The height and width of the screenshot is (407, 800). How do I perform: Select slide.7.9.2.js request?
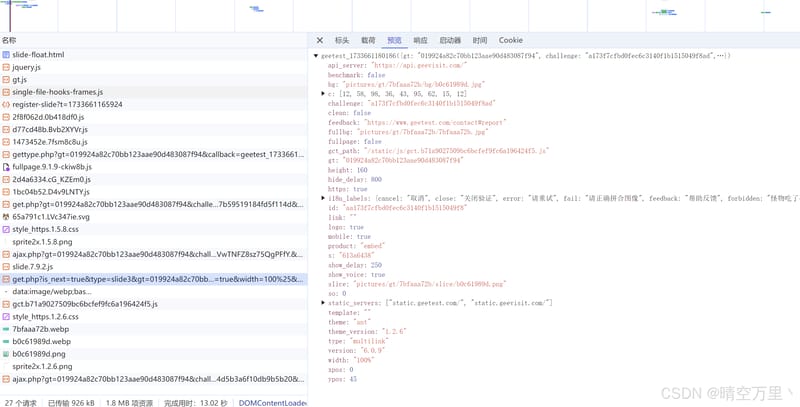154,267
